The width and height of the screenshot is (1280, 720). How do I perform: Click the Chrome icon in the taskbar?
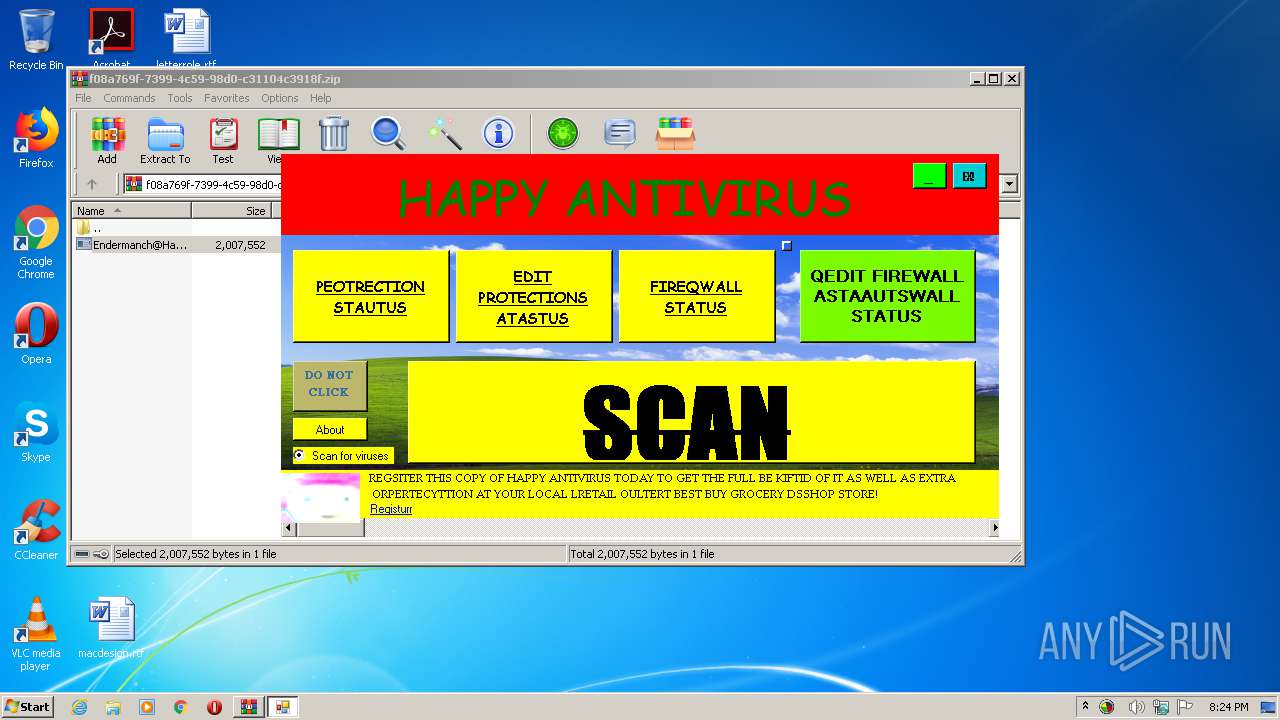pyautogui.click(x=180, y=707)
